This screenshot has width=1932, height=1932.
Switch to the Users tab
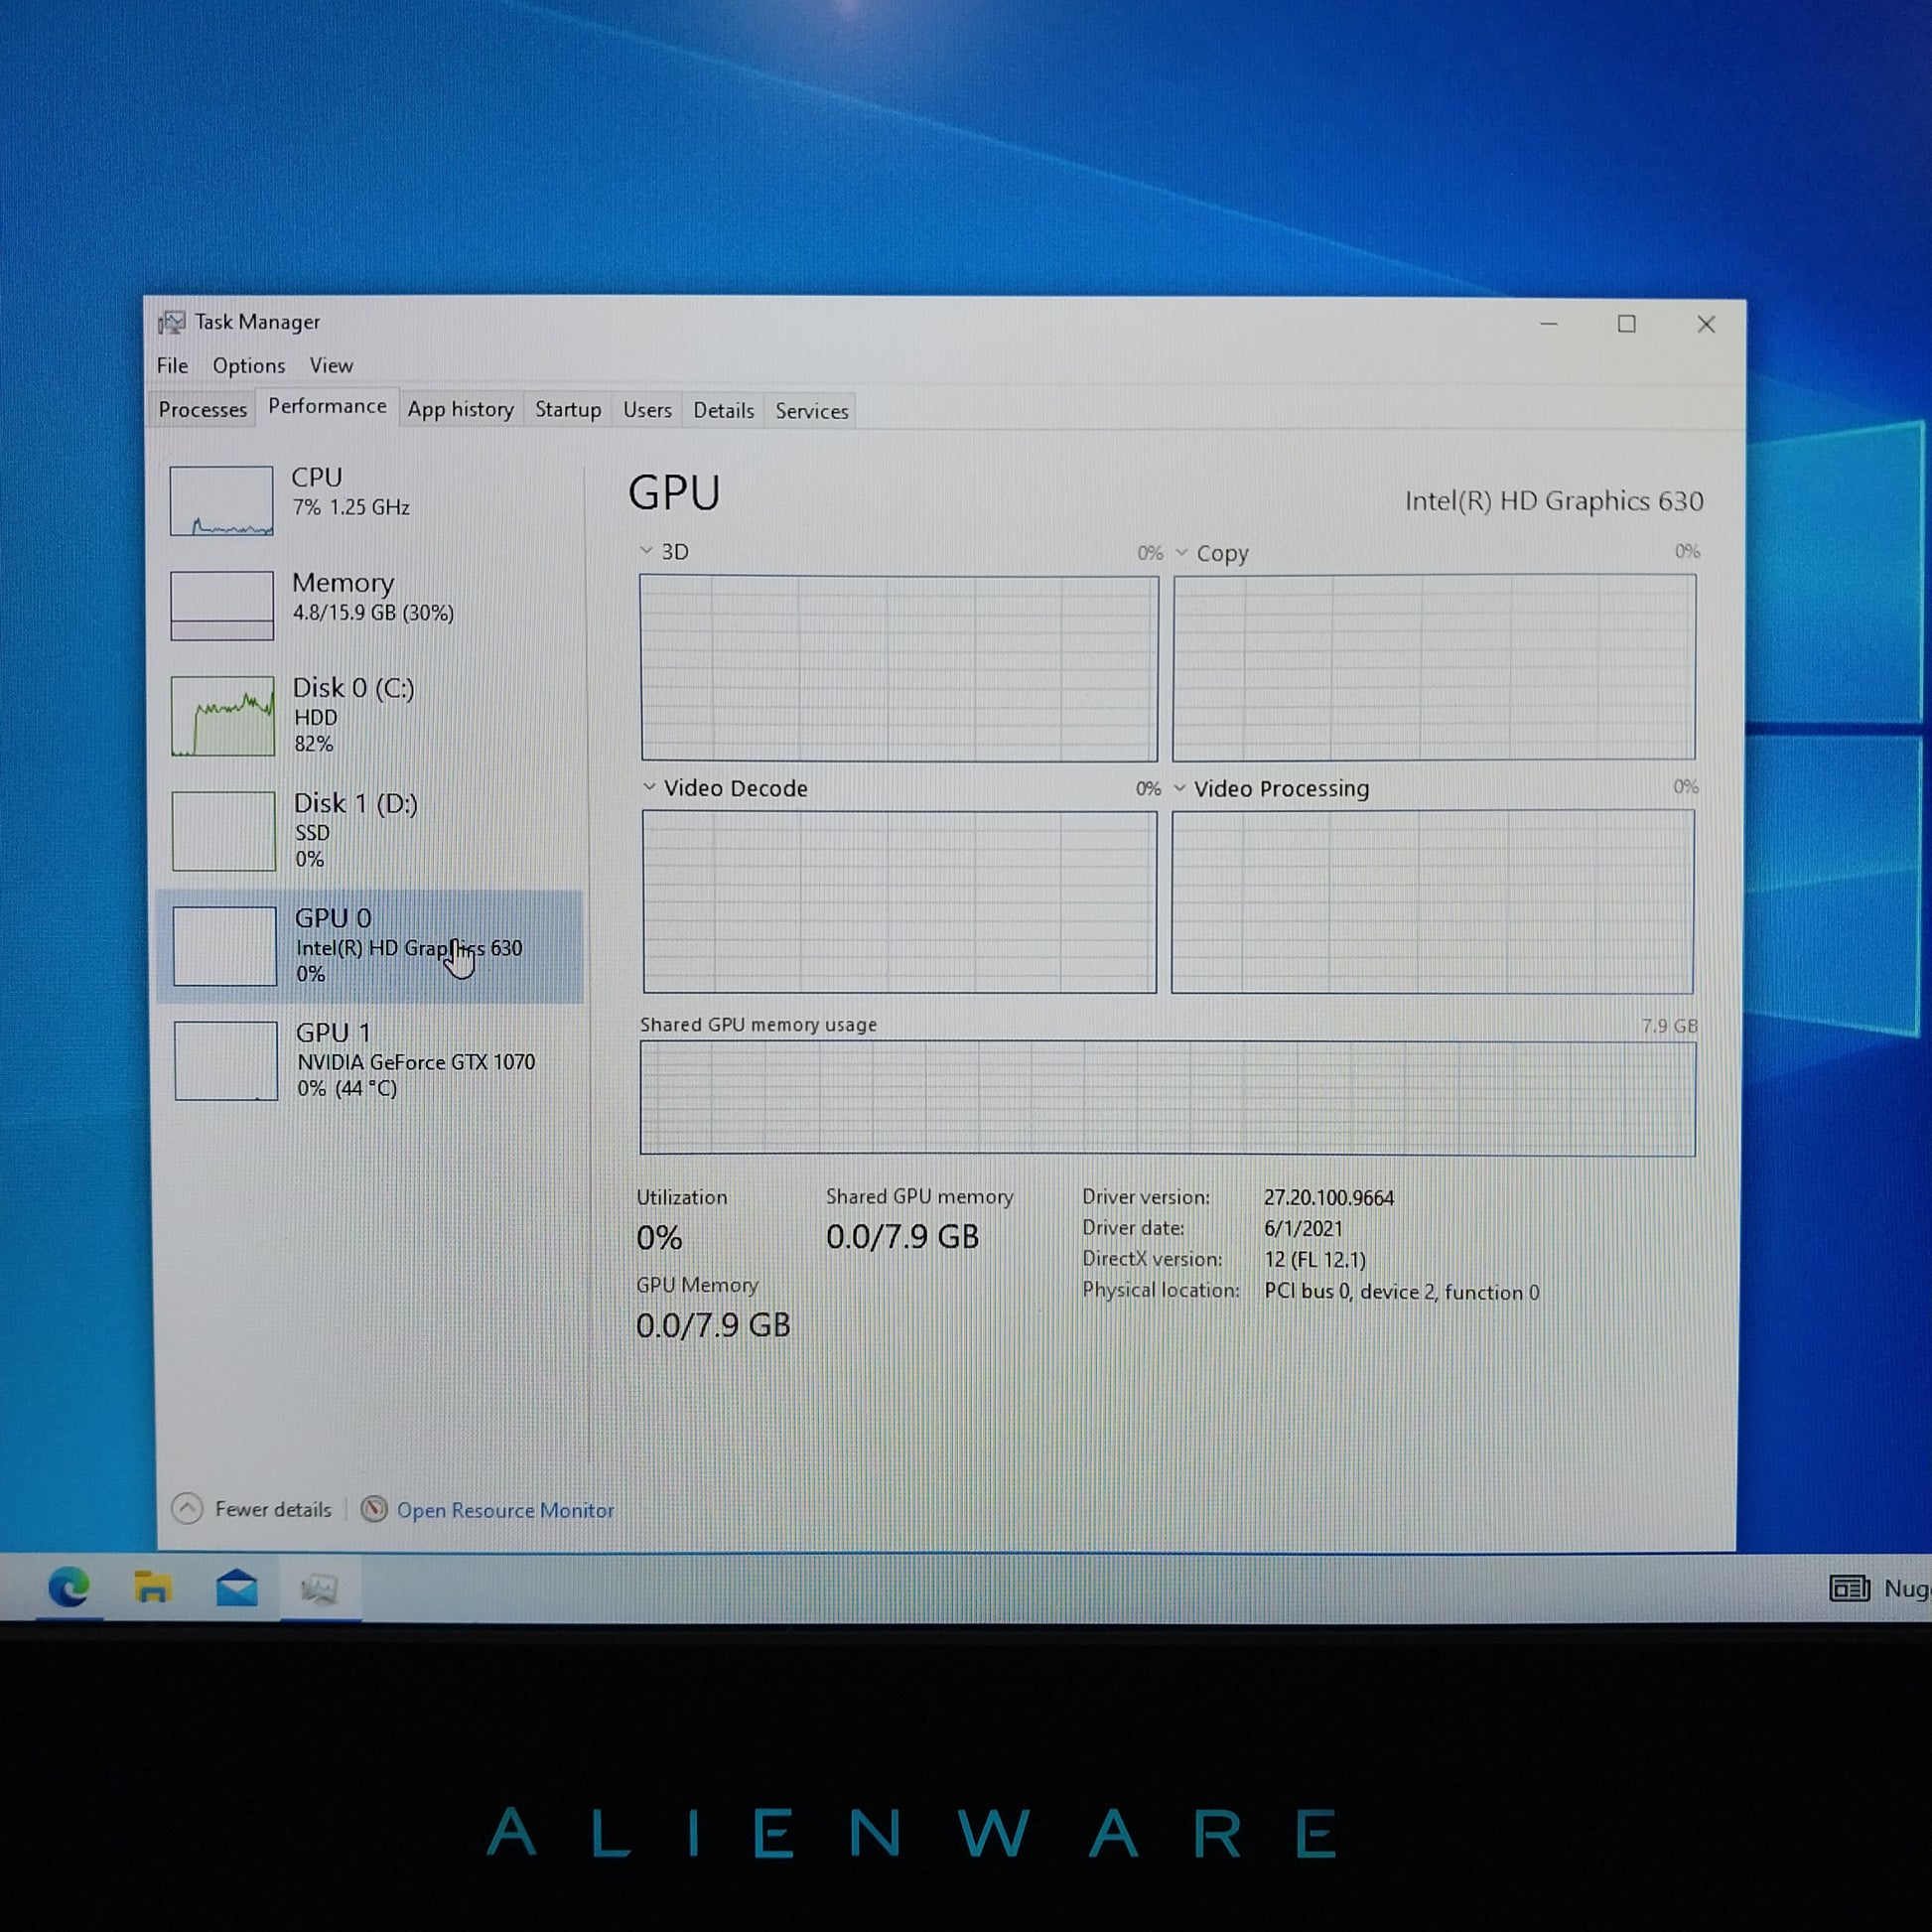coord(647,411)
